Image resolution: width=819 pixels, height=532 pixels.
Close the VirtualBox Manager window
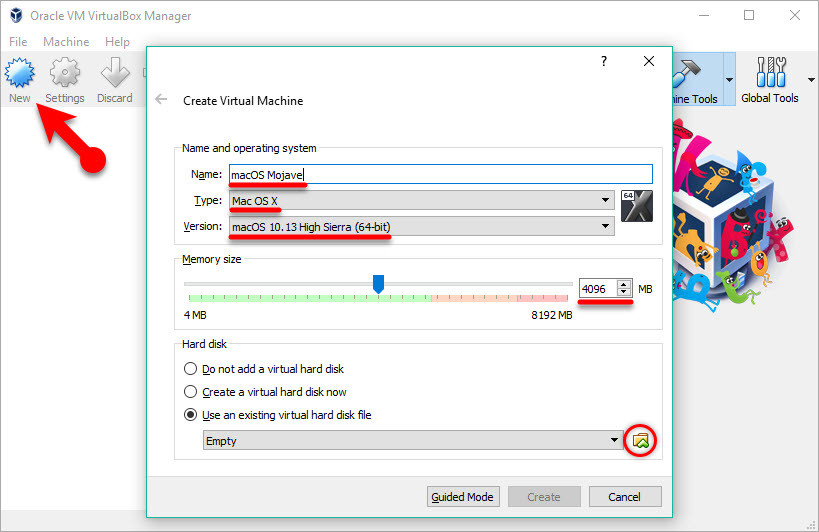(x=794, y=16)
